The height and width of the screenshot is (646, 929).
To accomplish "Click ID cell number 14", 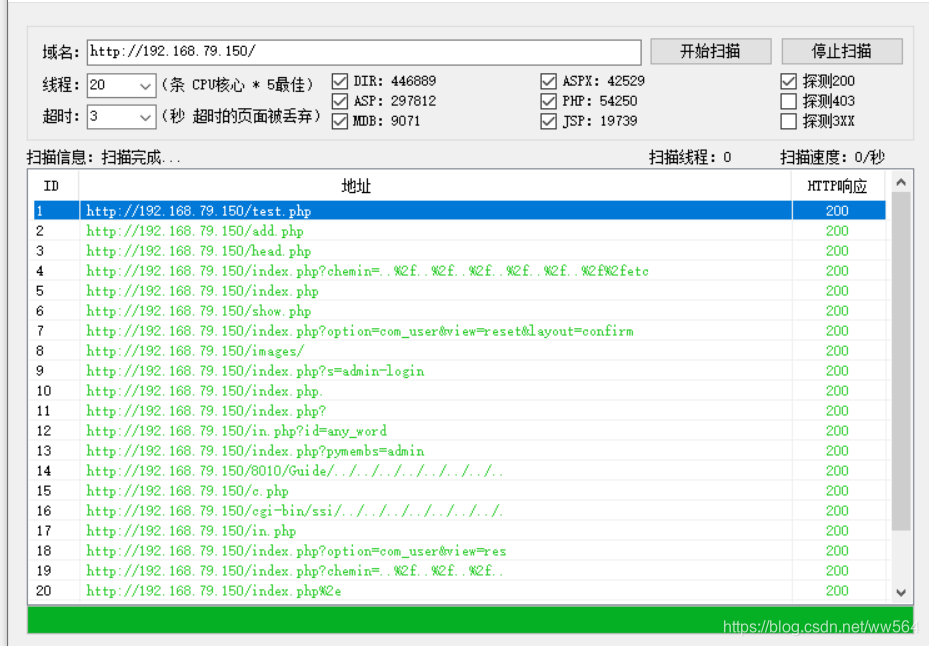I will click(44, 471).
